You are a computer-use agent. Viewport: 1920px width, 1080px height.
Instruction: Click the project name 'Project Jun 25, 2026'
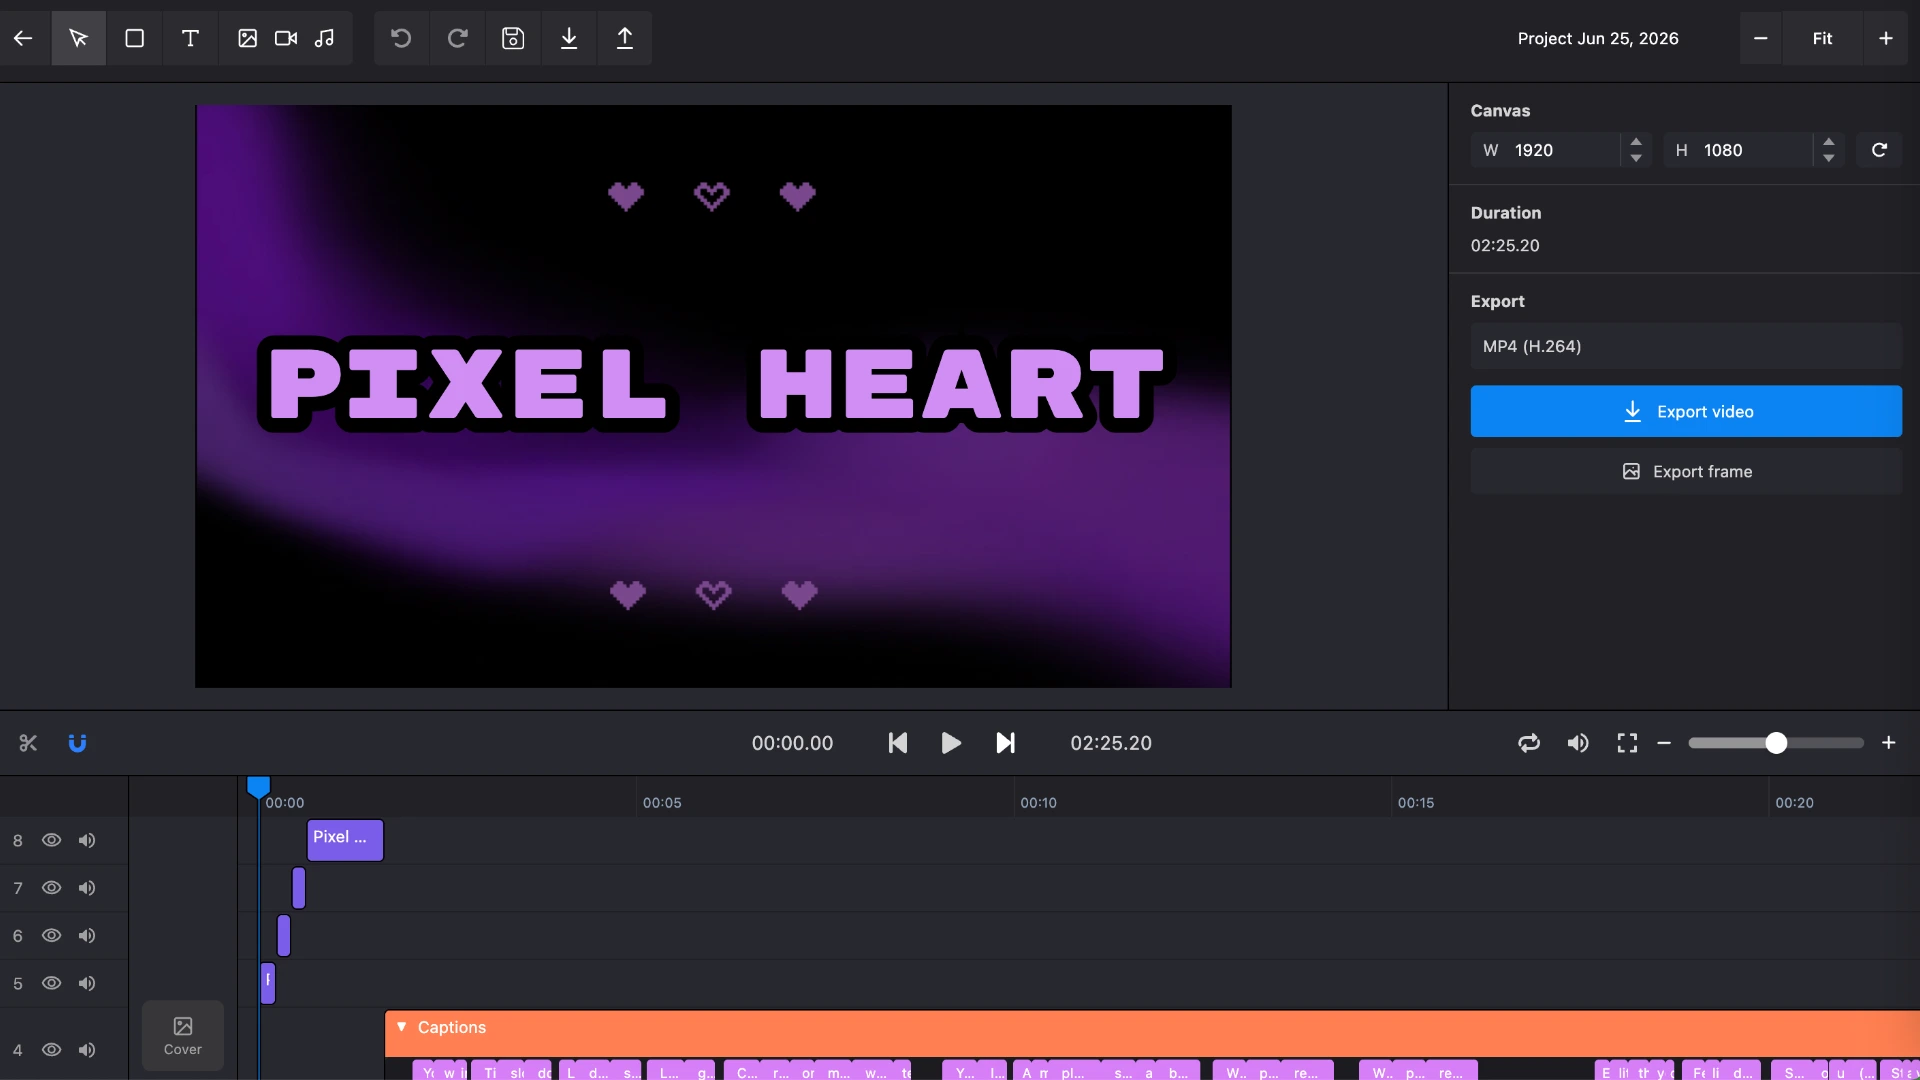point(1598,38)
